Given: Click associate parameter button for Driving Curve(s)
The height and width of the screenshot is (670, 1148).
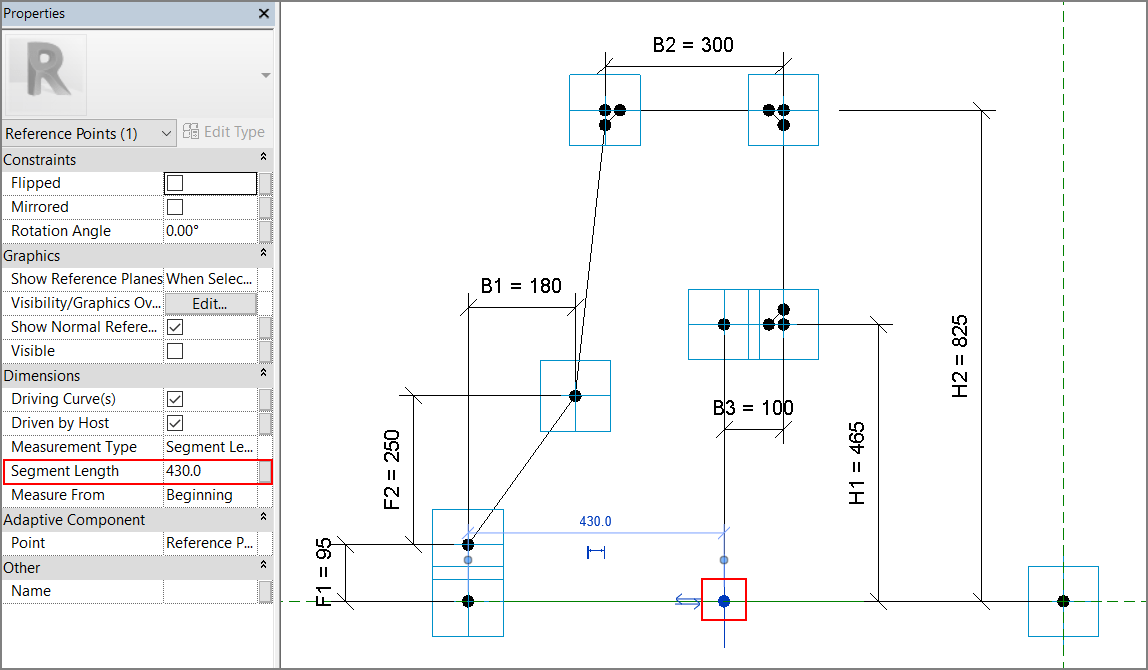Looking at the screenshot, I should [266, 399].
